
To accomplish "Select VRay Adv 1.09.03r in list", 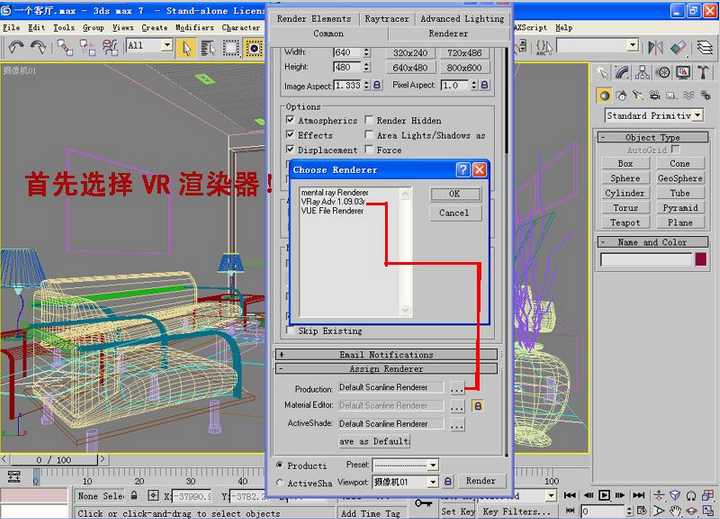I will [333, 202].
